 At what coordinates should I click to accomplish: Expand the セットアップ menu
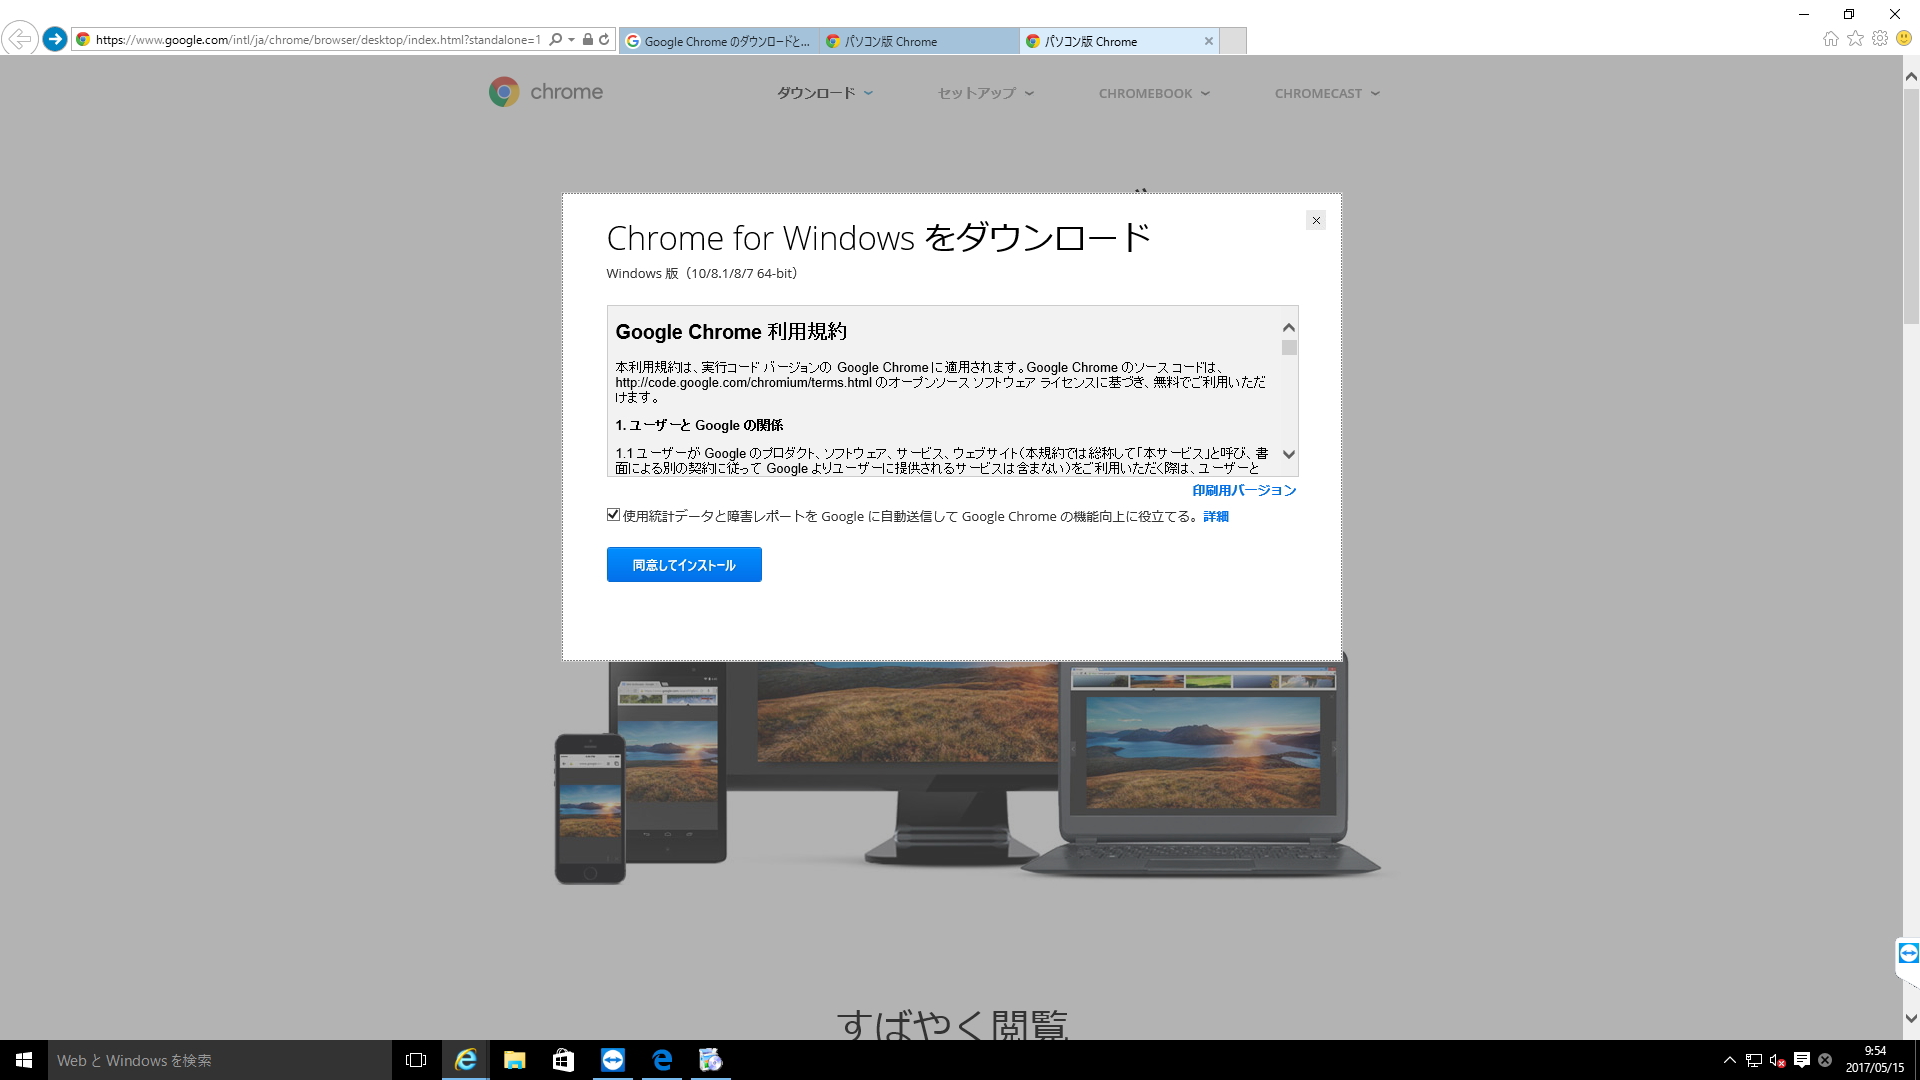pos(985,93)
